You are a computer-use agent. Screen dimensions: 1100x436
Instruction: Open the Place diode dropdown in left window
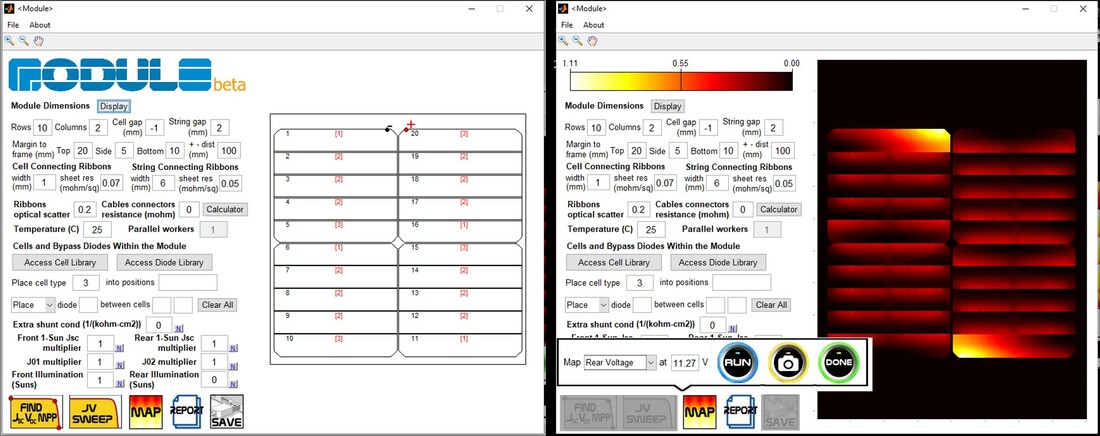(33, 305)
